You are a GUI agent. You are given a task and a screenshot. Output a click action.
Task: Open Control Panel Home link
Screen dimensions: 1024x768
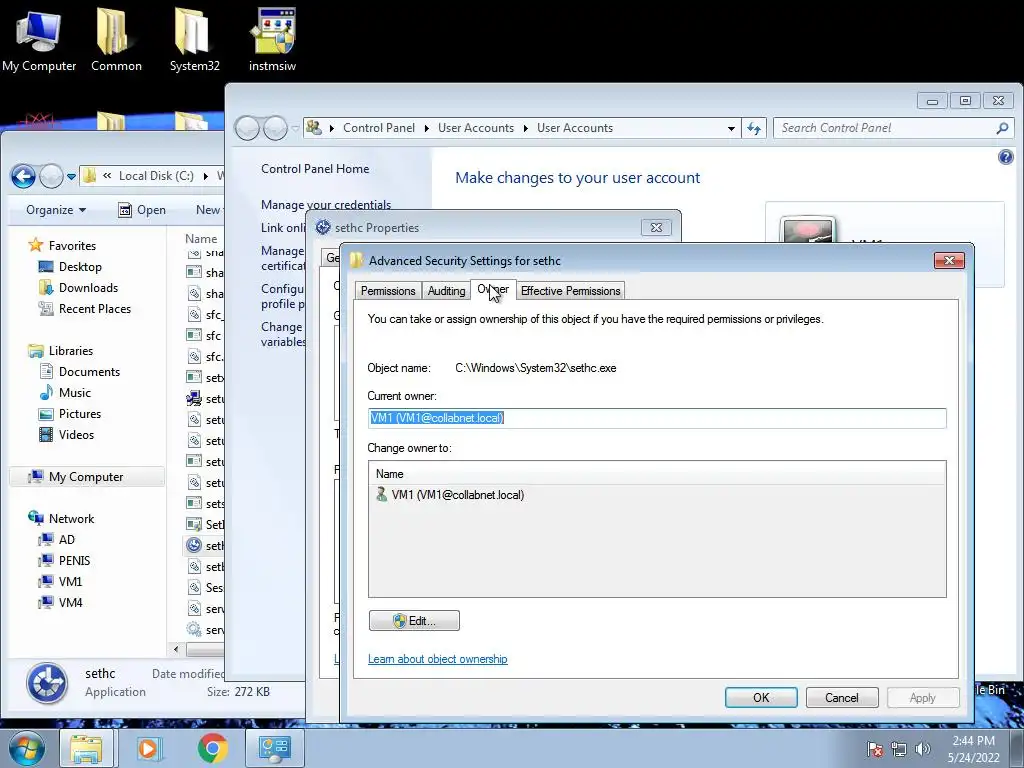315,168
